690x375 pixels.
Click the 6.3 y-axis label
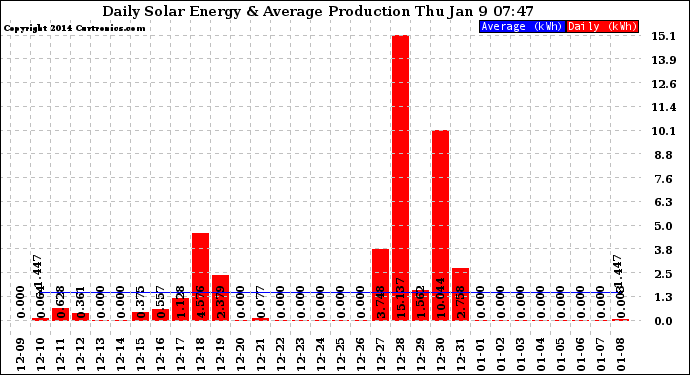(x=664, y=202)
